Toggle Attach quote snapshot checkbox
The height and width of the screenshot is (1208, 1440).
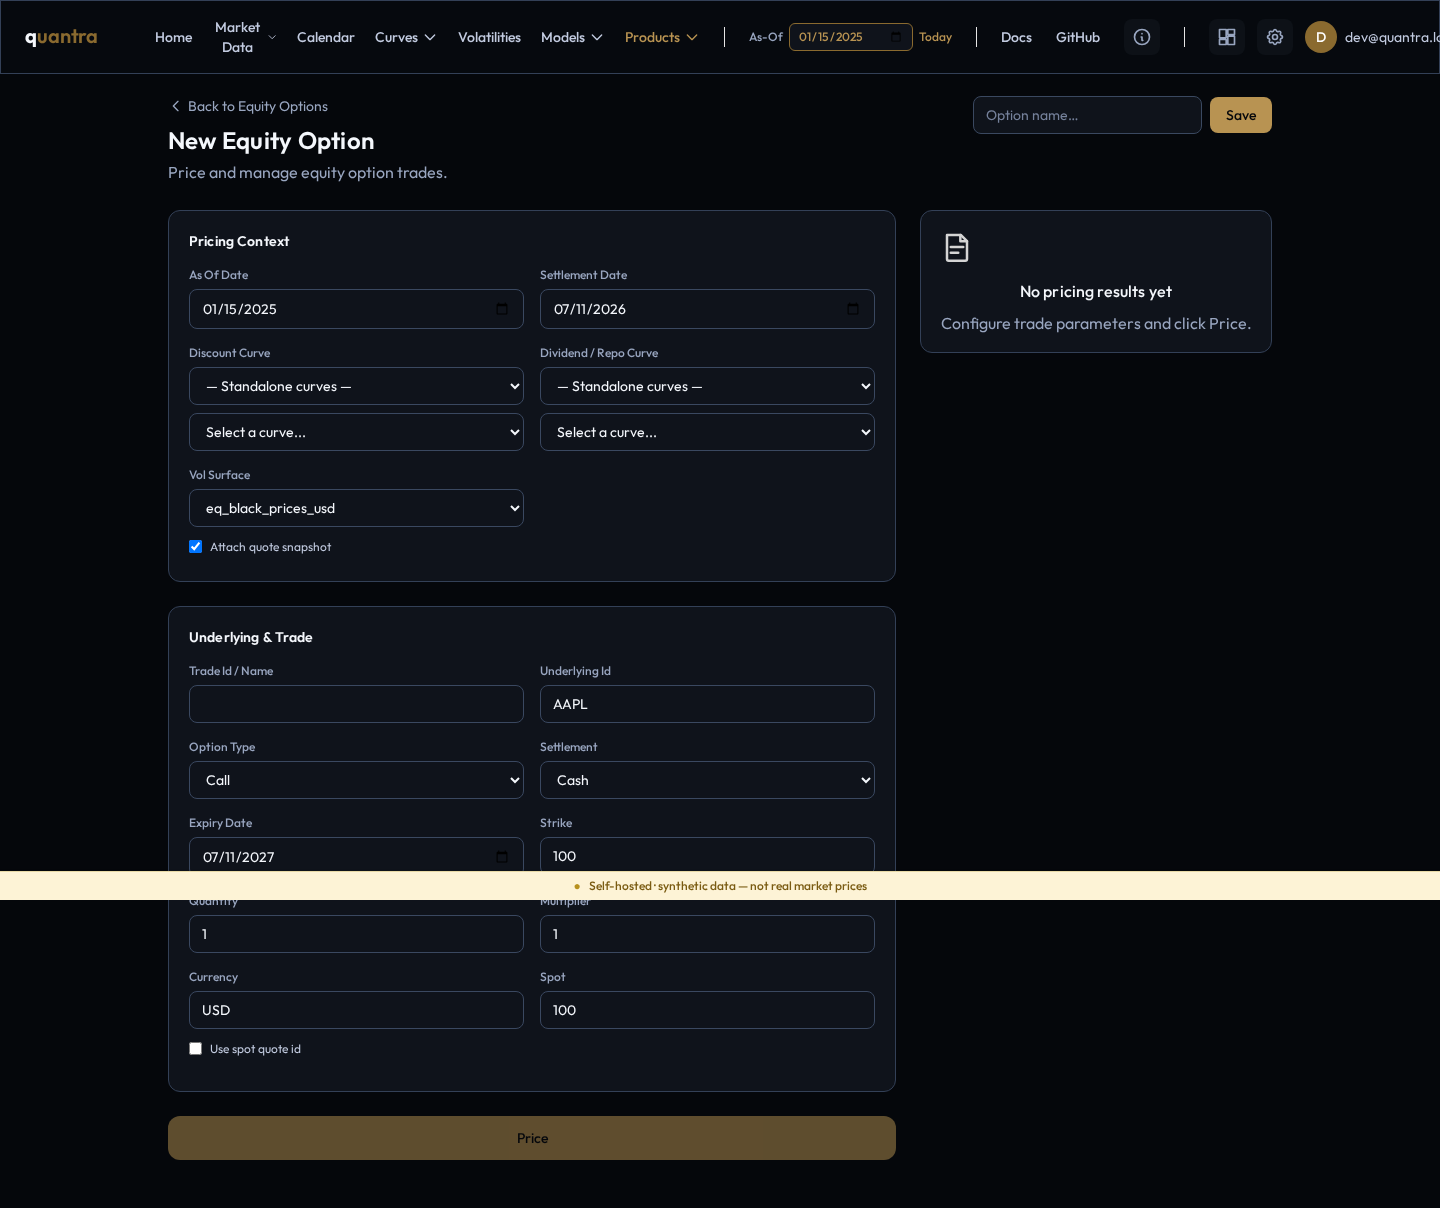coord(196,547)
